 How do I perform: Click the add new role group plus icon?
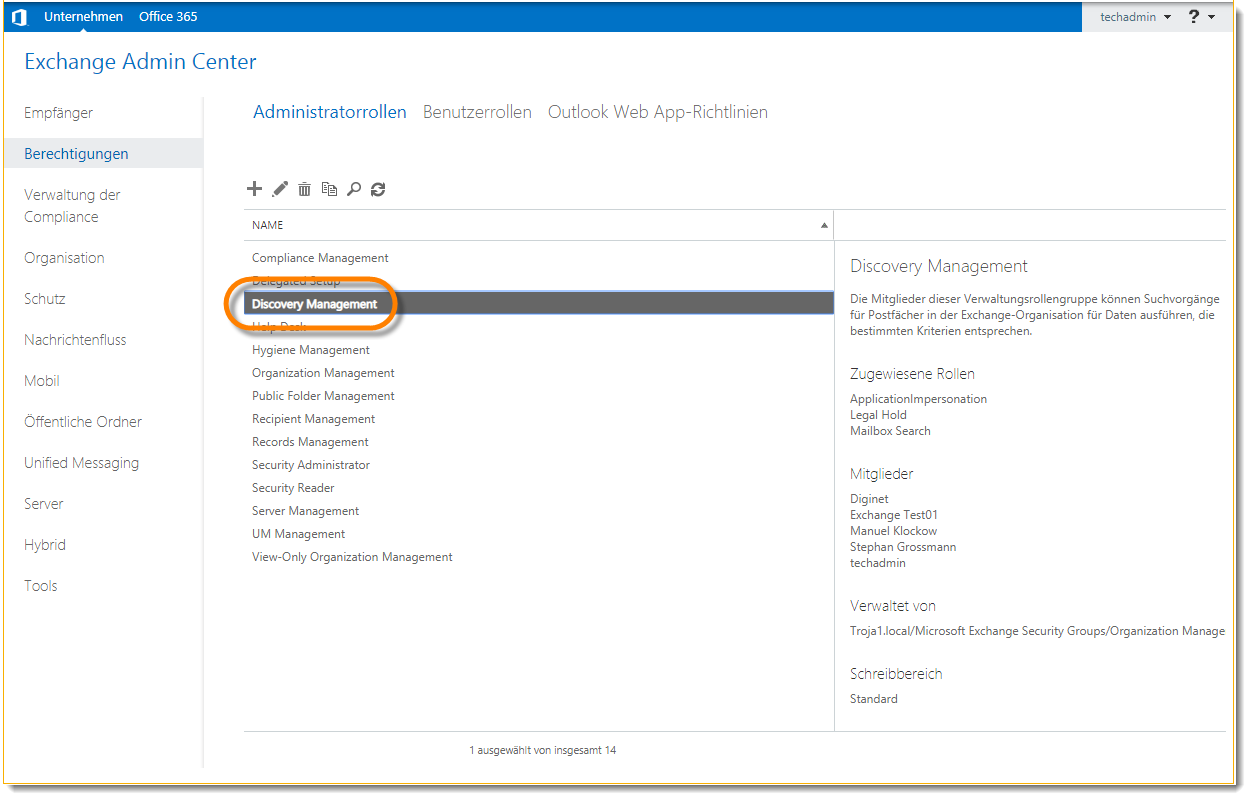point(254,189)
